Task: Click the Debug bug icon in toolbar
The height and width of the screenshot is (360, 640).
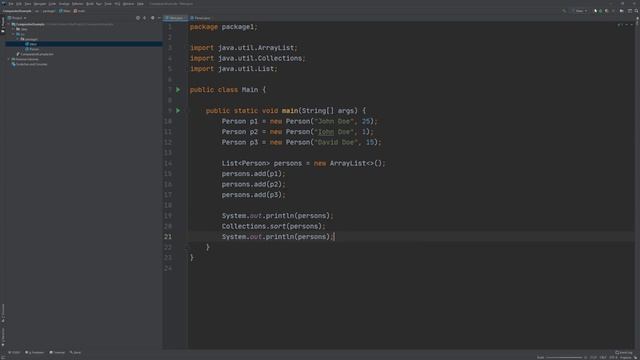Action: 601,11
